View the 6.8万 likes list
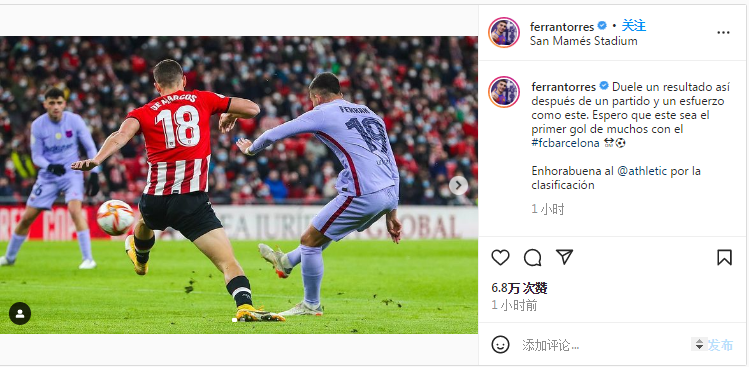The height and width of the screenshot is (367, 749). (x=519, y=288)
